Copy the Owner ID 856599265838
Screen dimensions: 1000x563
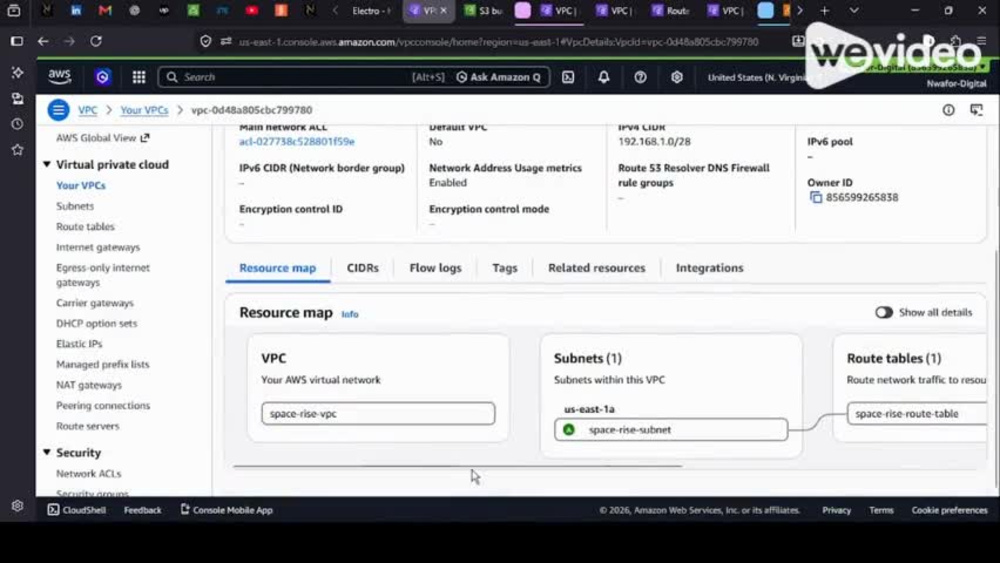(816, 198)
